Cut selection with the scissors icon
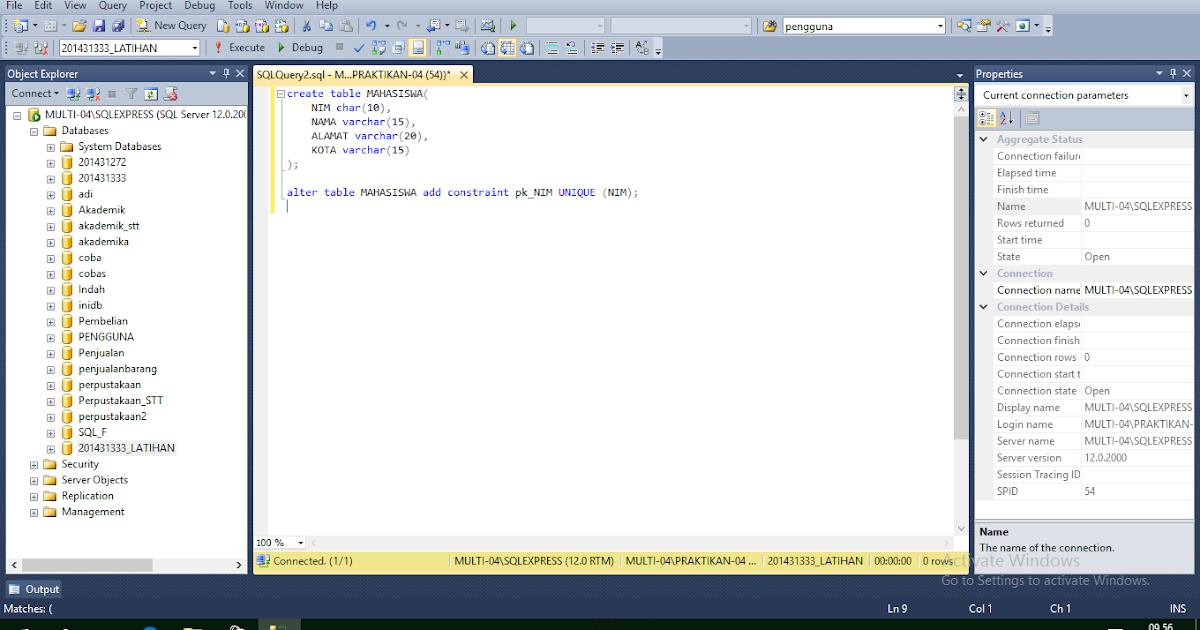 coord(305,25)
